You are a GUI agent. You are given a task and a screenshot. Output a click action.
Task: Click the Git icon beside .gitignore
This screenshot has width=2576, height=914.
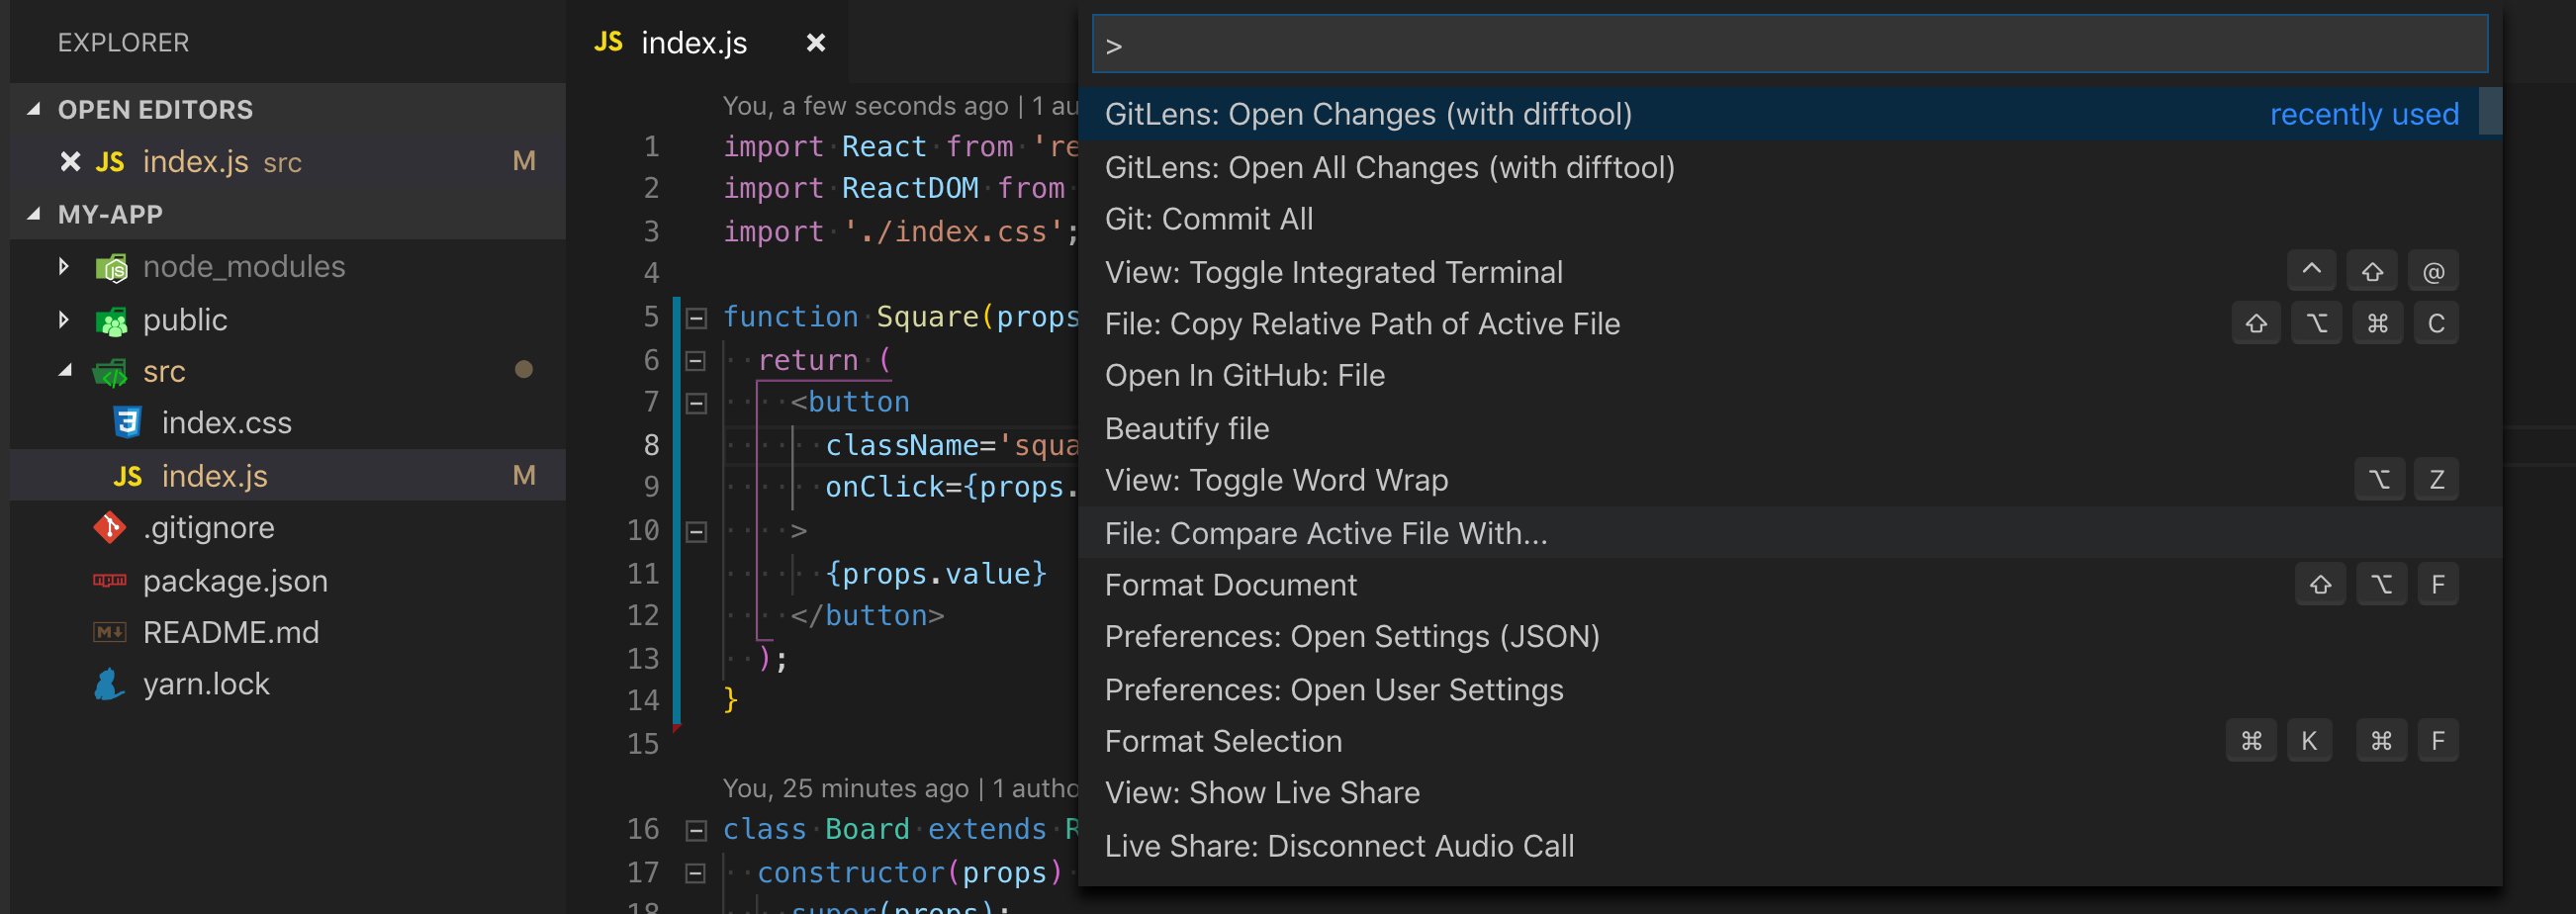[110, 527]
